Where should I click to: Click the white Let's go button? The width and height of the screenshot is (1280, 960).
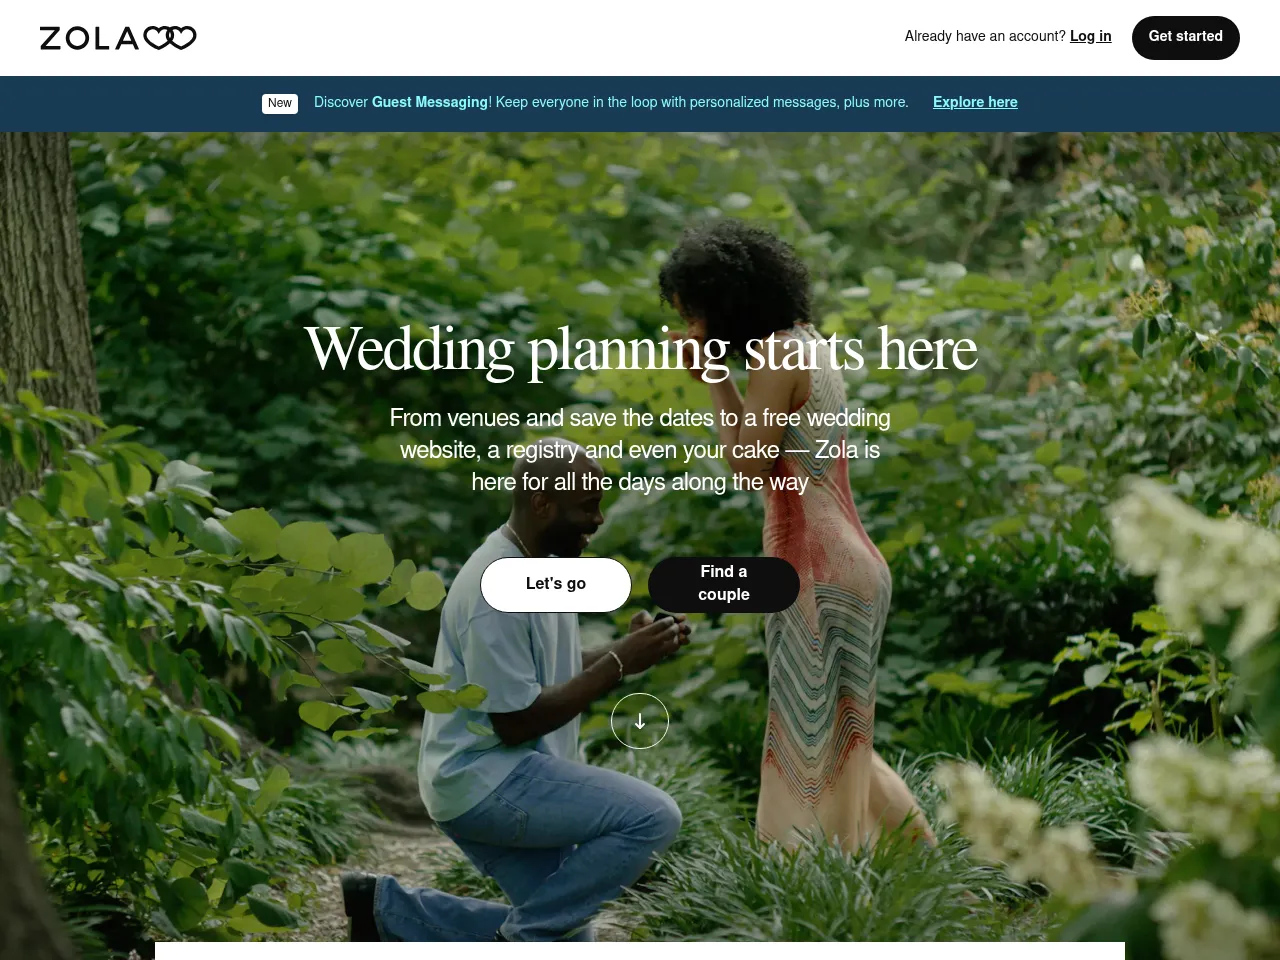pos(556,584)
